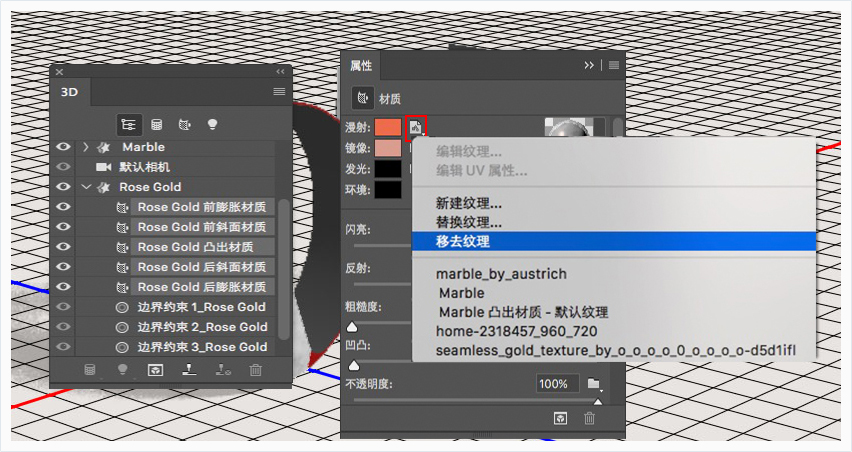852x452 pixels.
Task: Filter 3D panel by meshes
Action: 156,125
